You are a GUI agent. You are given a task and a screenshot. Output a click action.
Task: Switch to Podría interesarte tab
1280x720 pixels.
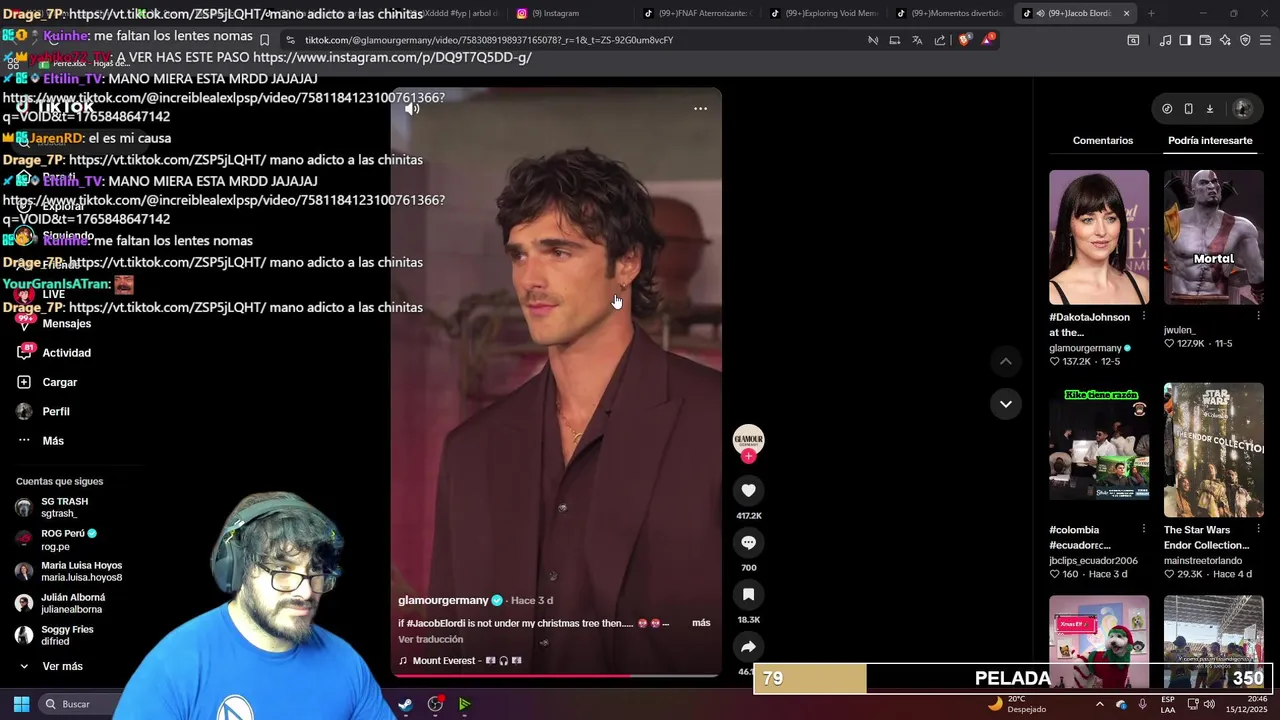point(1210,141)
